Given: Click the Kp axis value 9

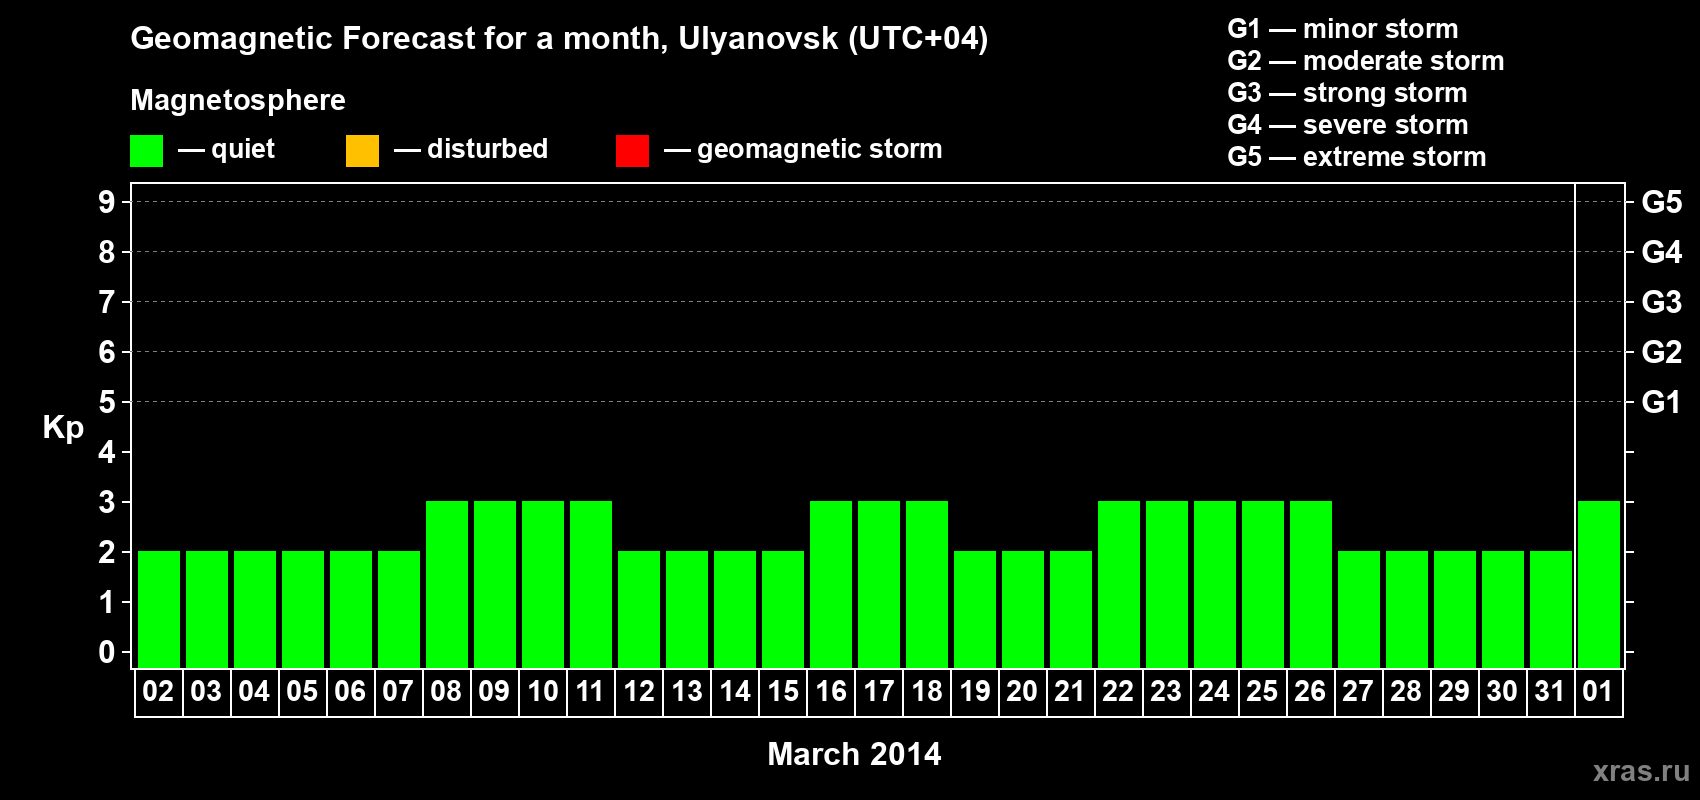Looking at the screenshot, I should click(106, 202).
